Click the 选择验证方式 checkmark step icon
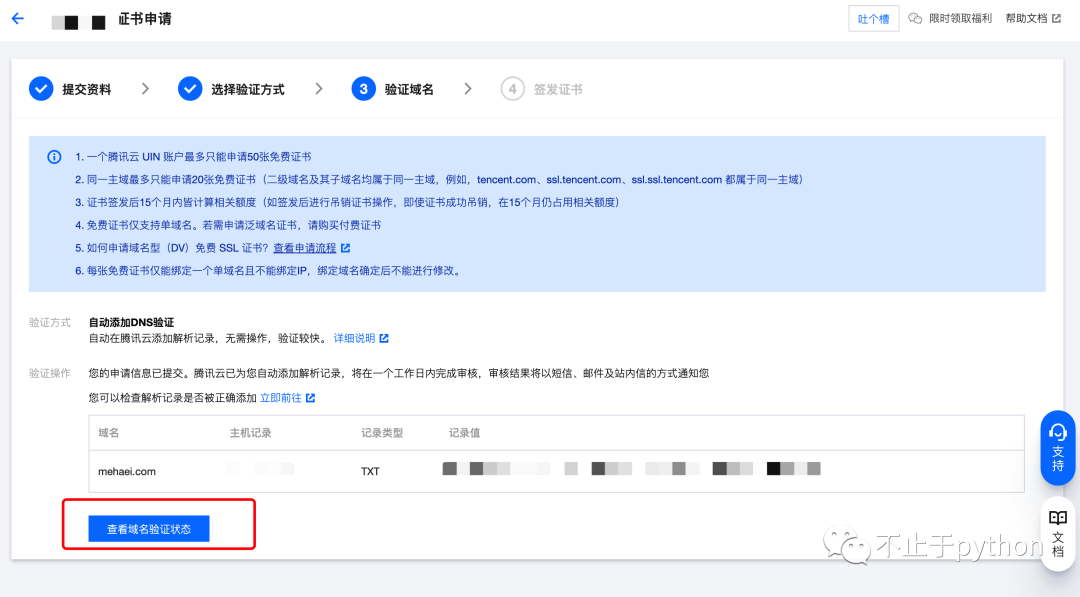 (x=190, y=89)
